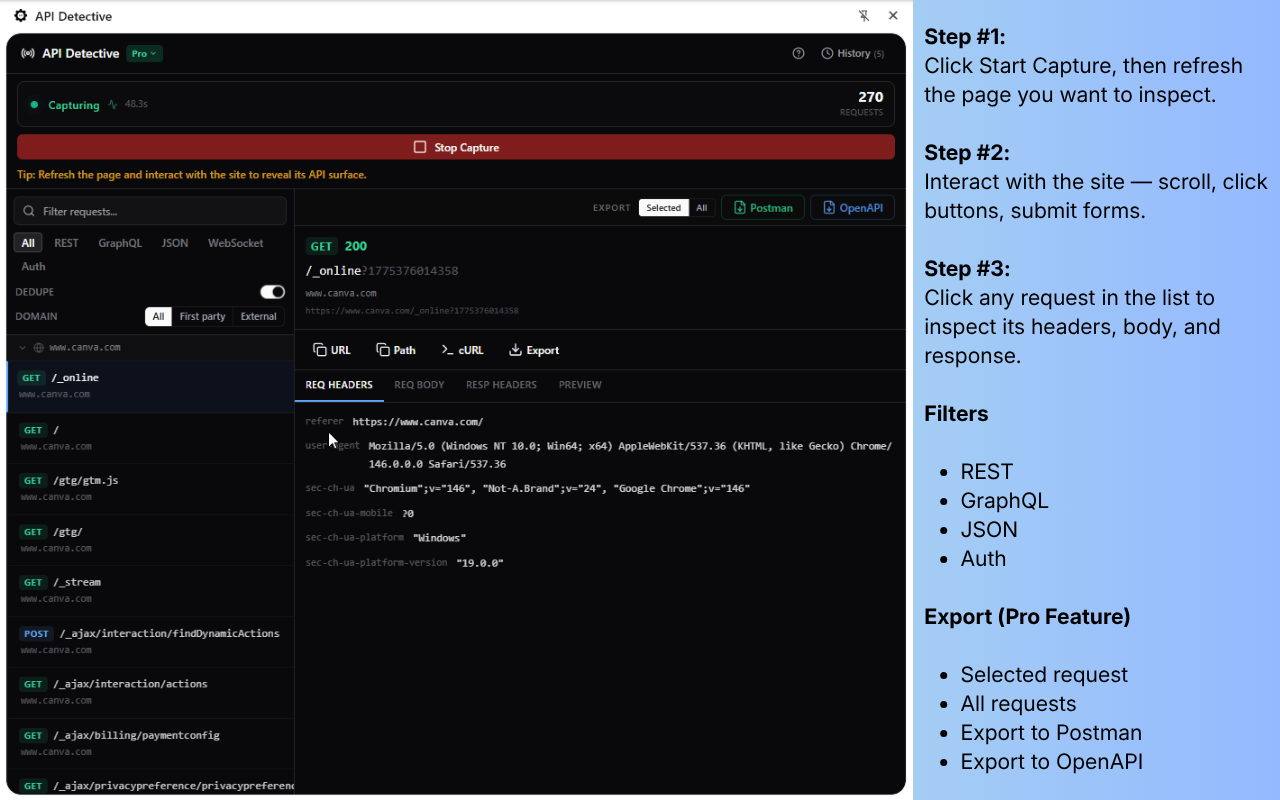Screen dimensions: 1280x800
Task: Select the All filter tab
Action: [x=28, y=243]
